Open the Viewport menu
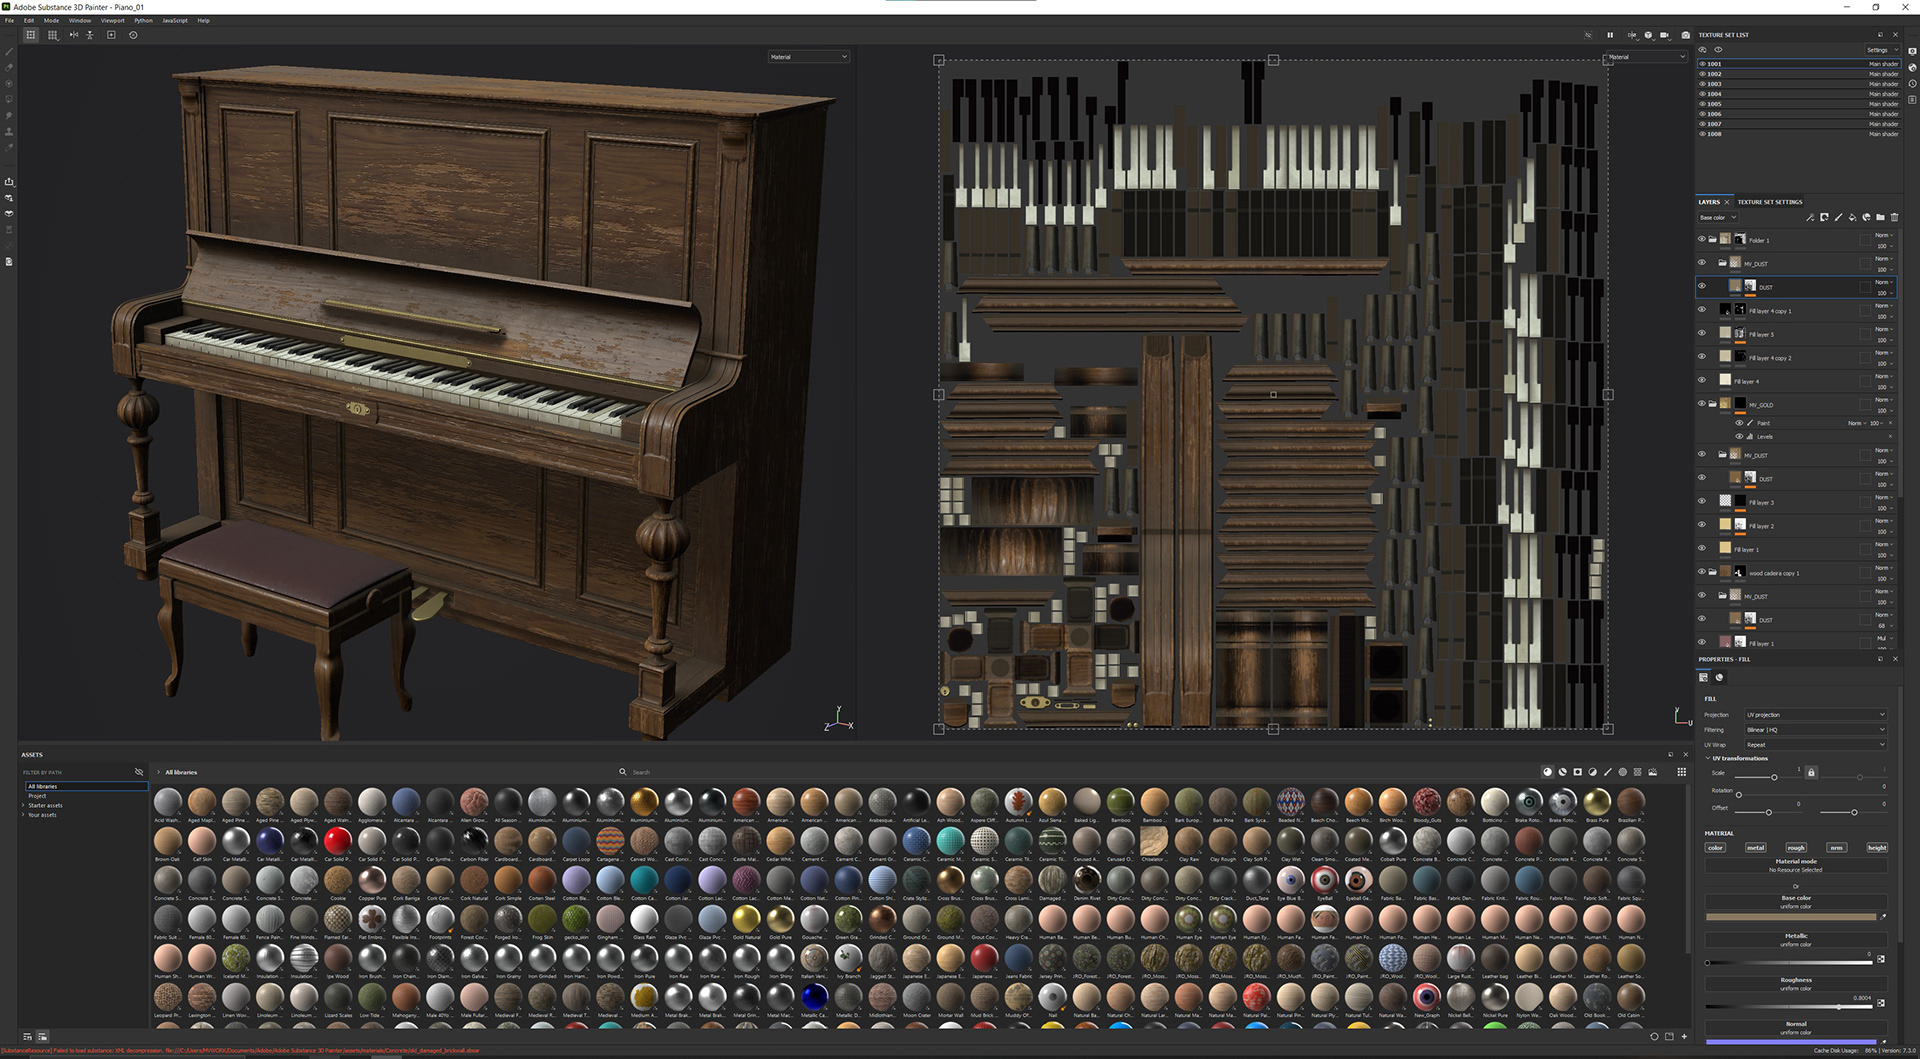 (x=113, y=20)
